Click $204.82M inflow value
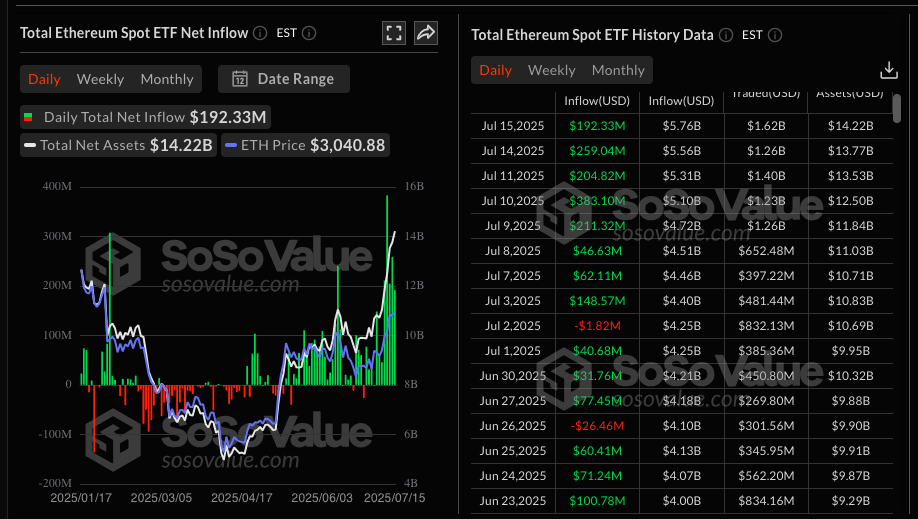The width and height of the screenshot is (918, 519). 597,176
